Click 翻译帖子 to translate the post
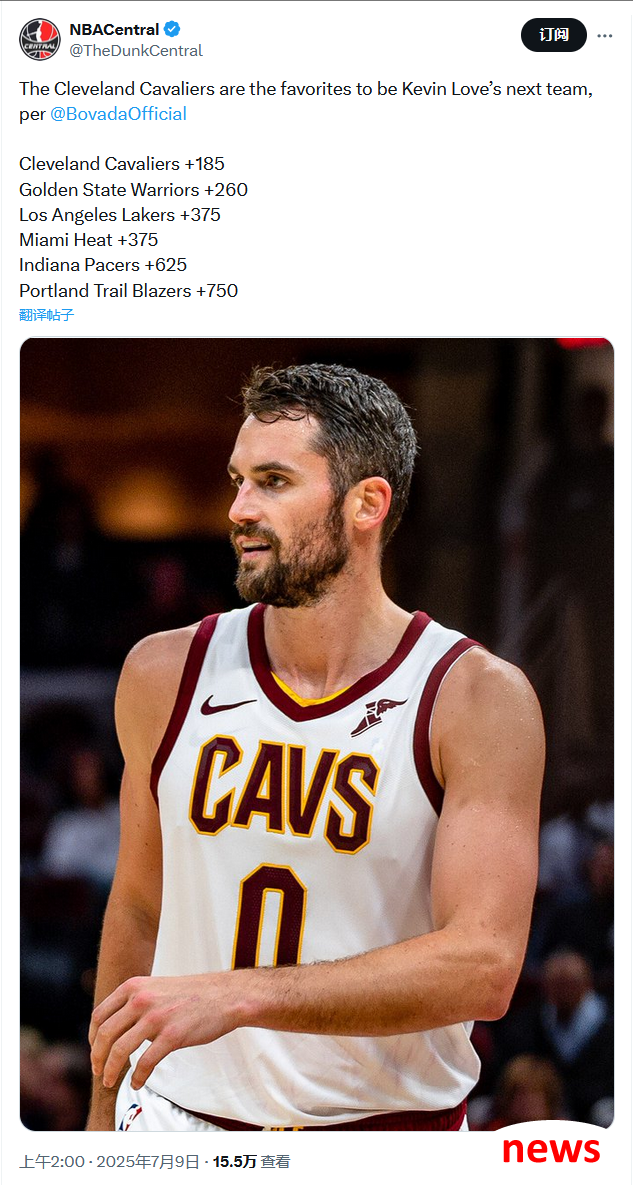Viewport: 633px width, 1185px height. [47, 315]
